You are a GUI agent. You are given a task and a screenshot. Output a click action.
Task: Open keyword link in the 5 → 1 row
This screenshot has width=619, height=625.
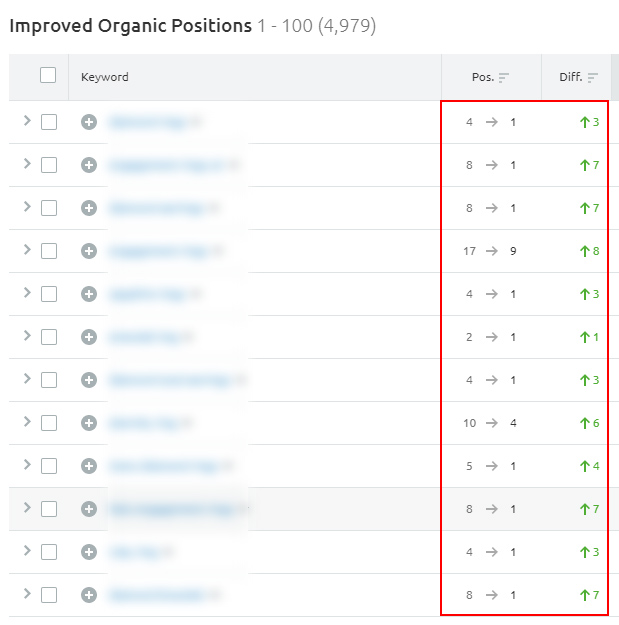(162, 466)
